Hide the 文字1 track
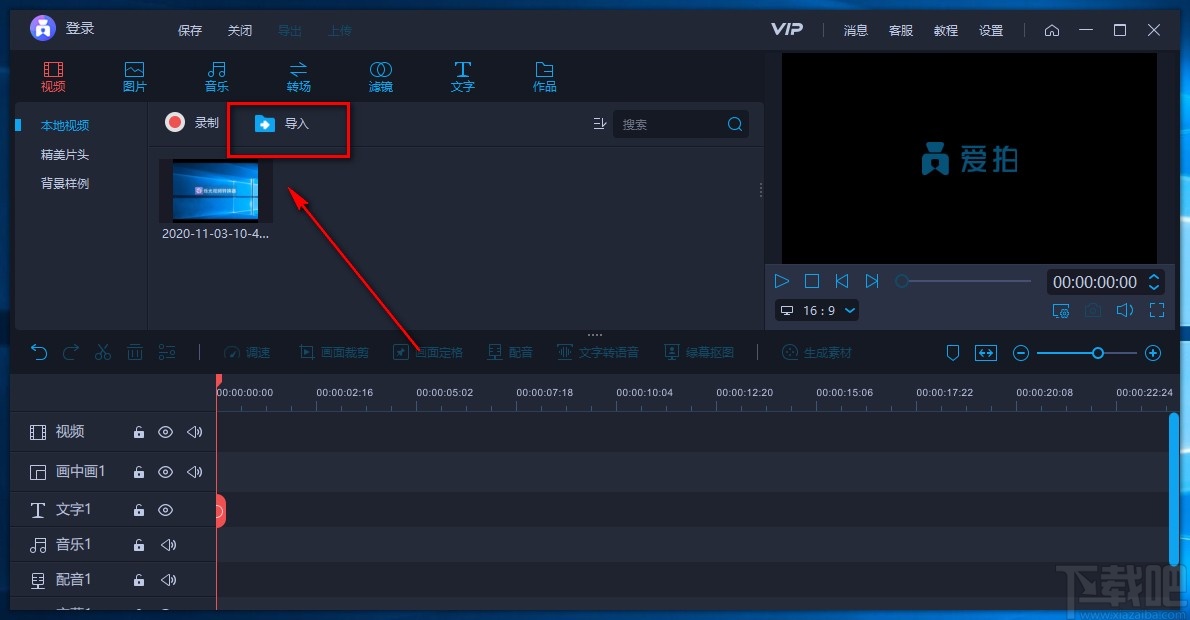 [165, 510]
